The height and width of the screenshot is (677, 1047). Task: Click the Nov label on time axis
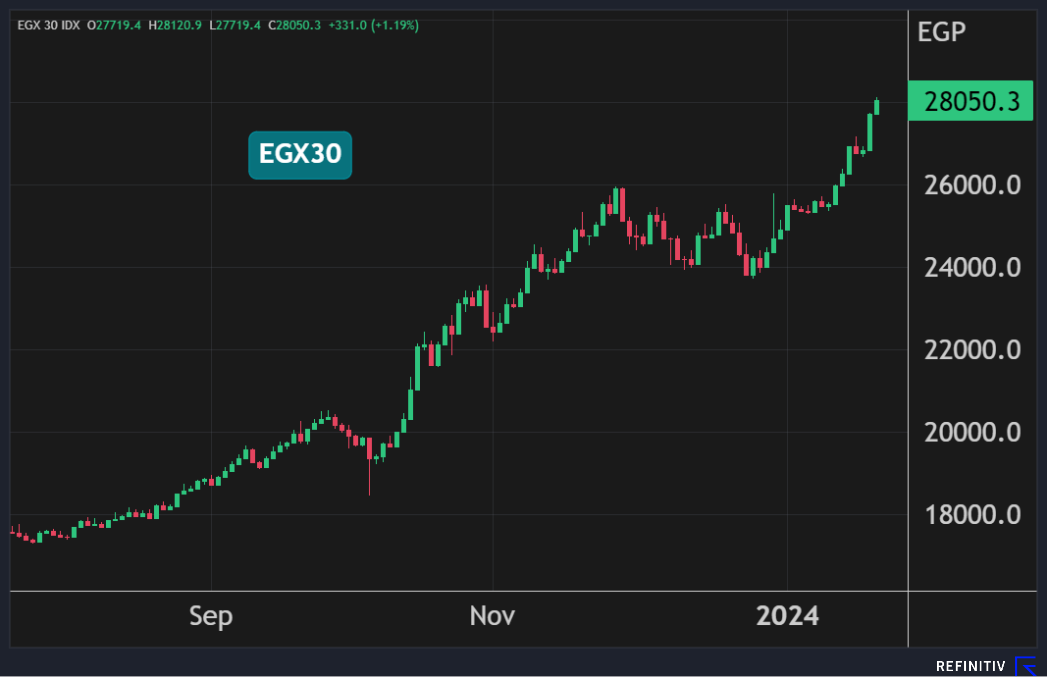tap(492, 616)
